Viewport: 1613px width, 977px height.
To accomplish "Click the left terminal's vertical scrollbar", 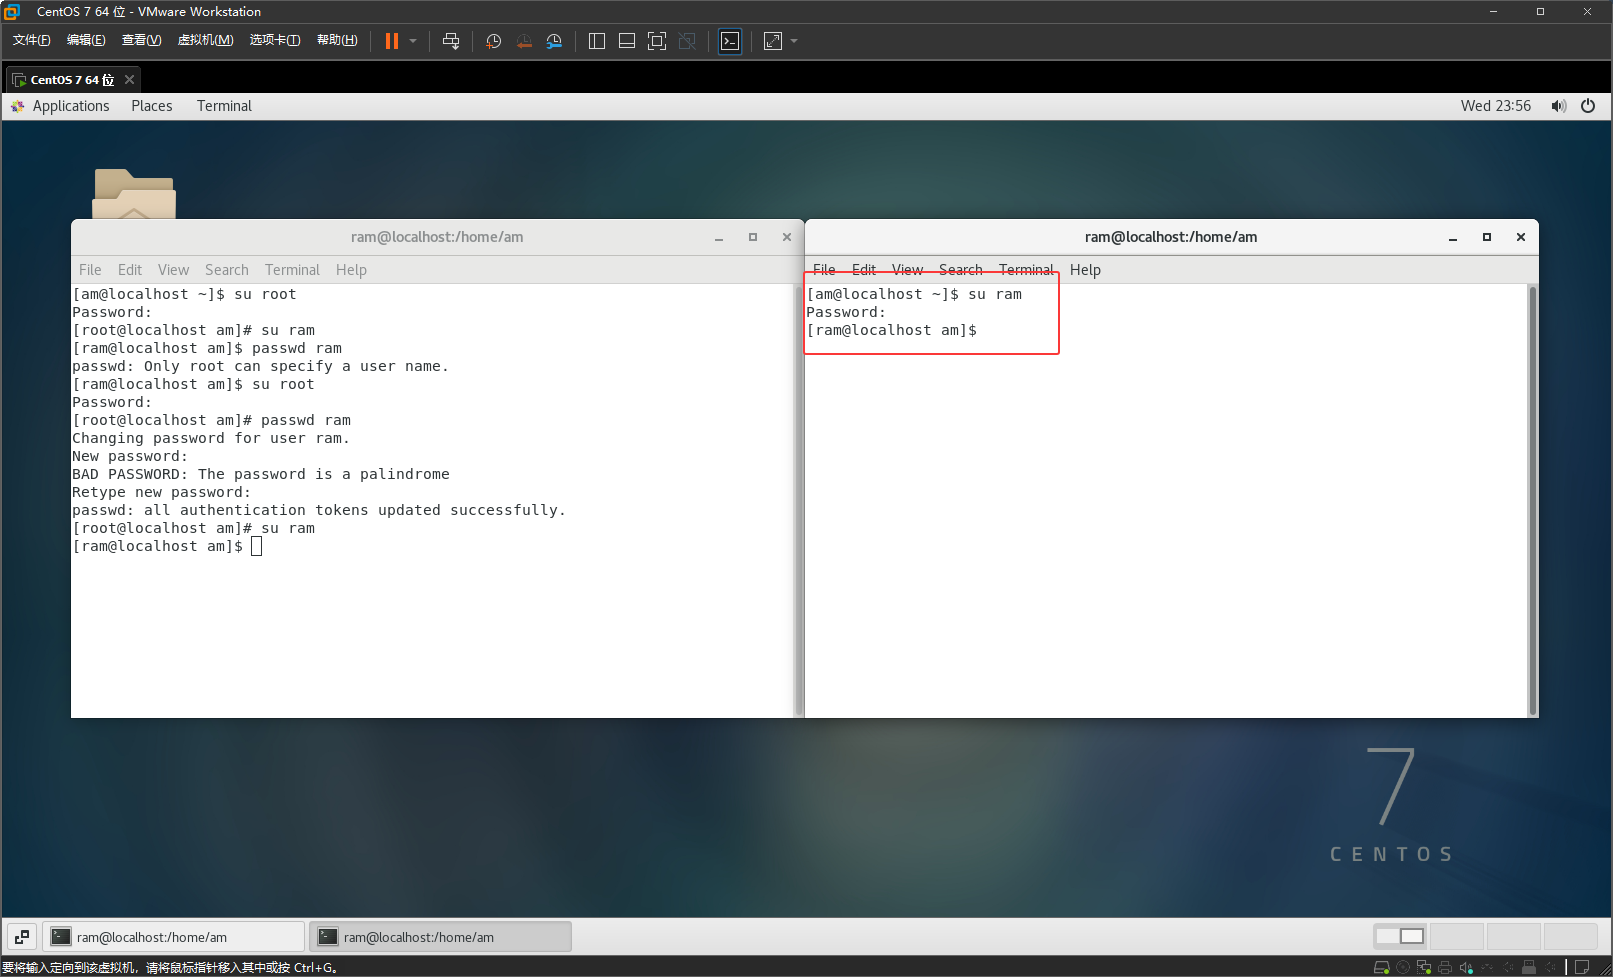I will coord(798,500).
